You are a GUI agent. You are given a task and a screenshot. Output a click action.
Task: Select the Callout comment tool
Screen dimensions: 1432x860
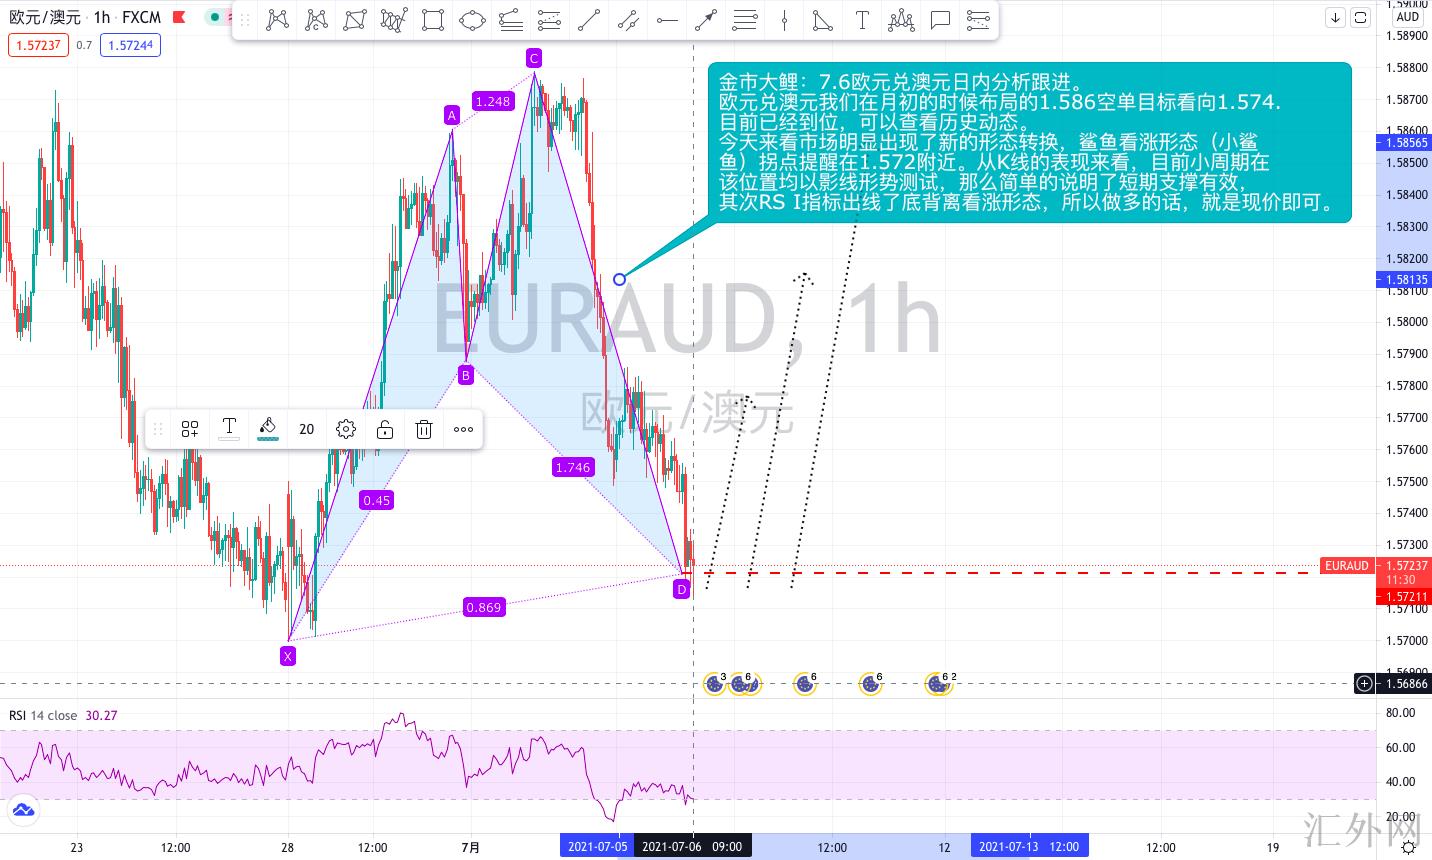[x=940, y=19]
